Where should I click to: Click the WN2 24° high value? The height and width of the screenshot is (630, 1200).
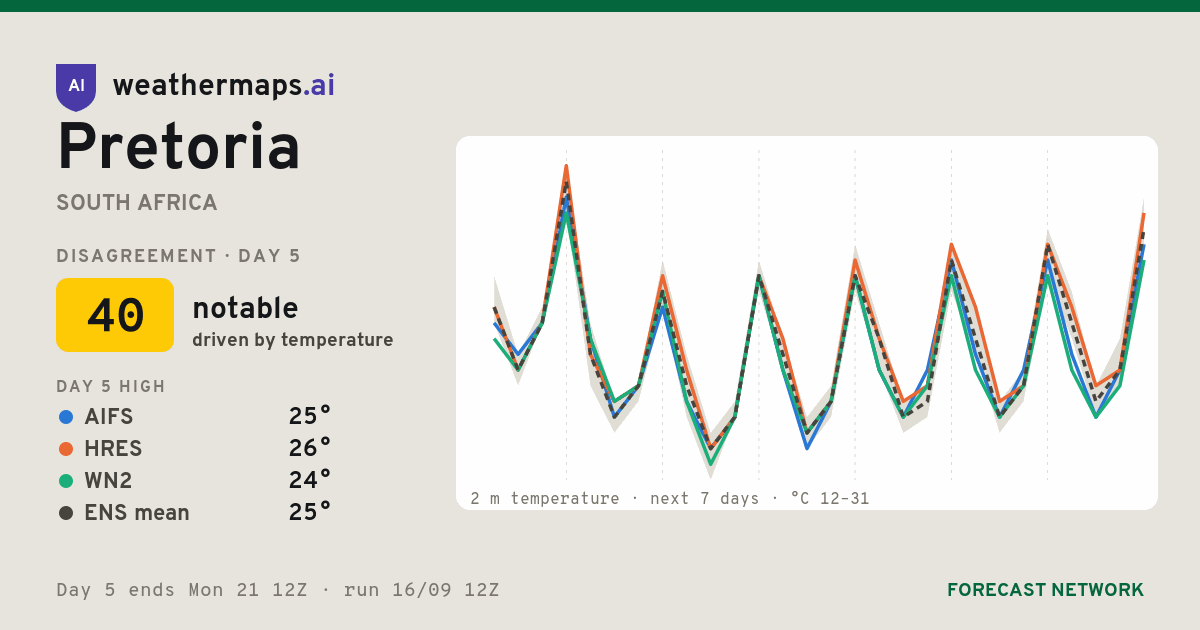pyautogui.click(x=310, y=480)
